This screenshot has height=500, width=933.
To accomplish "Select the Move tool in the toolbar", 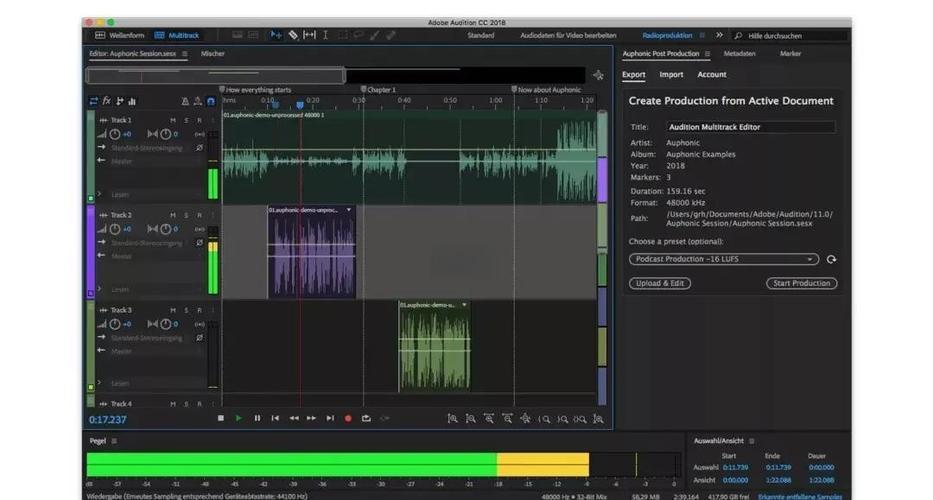I will coord(275,35).
